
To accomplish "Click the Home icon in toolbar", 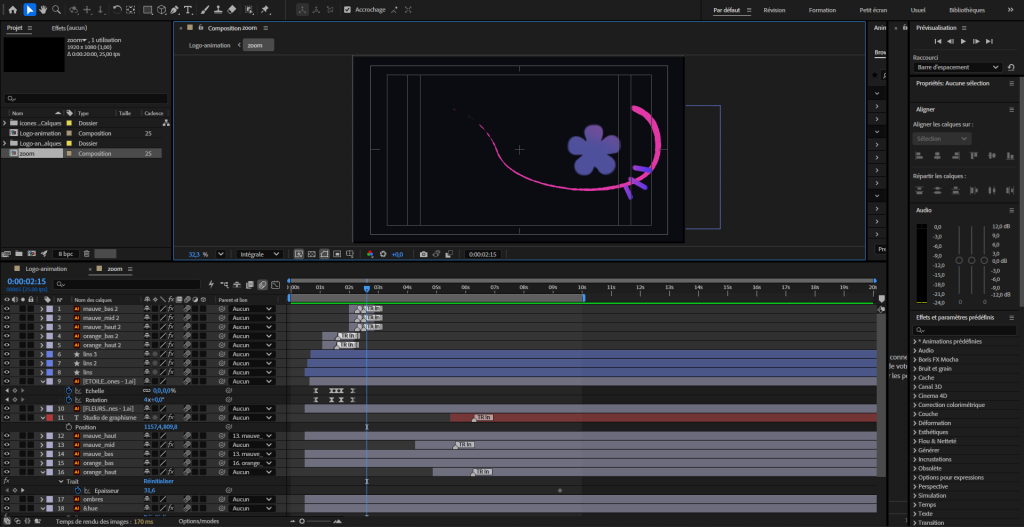I will click(12, 10).
